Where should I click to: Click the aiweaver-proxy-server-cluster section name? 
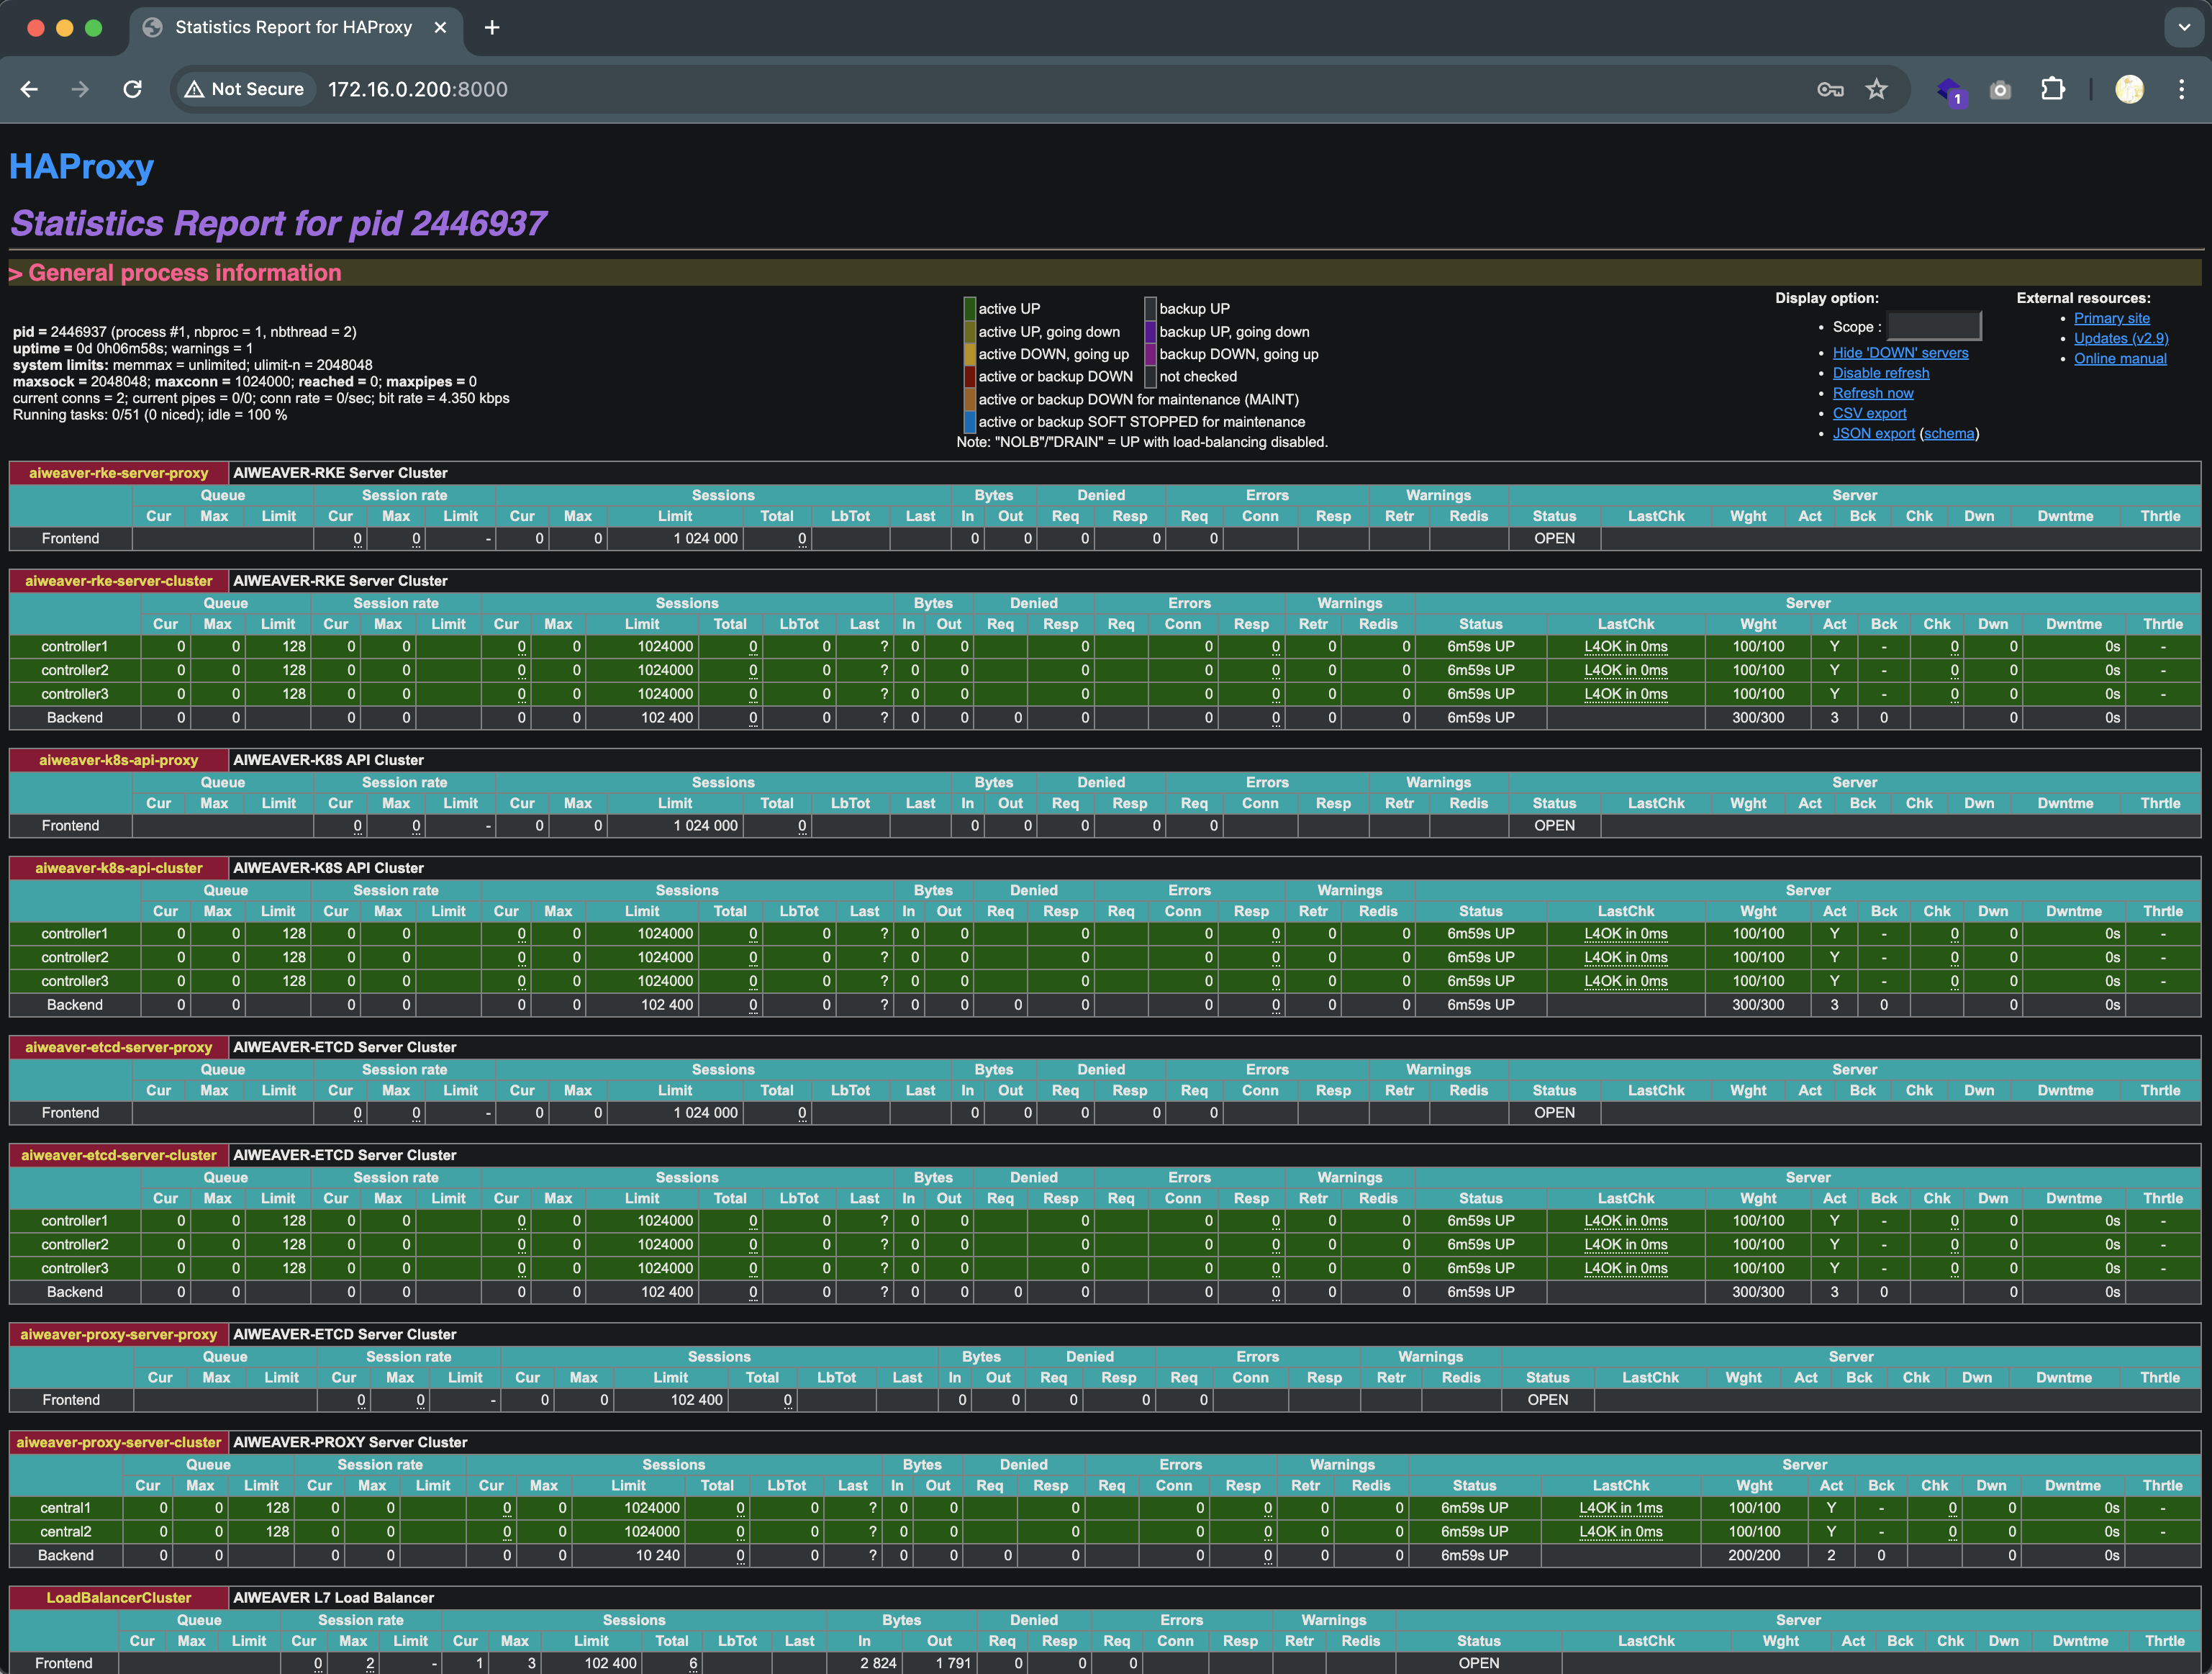point(118,1442)
